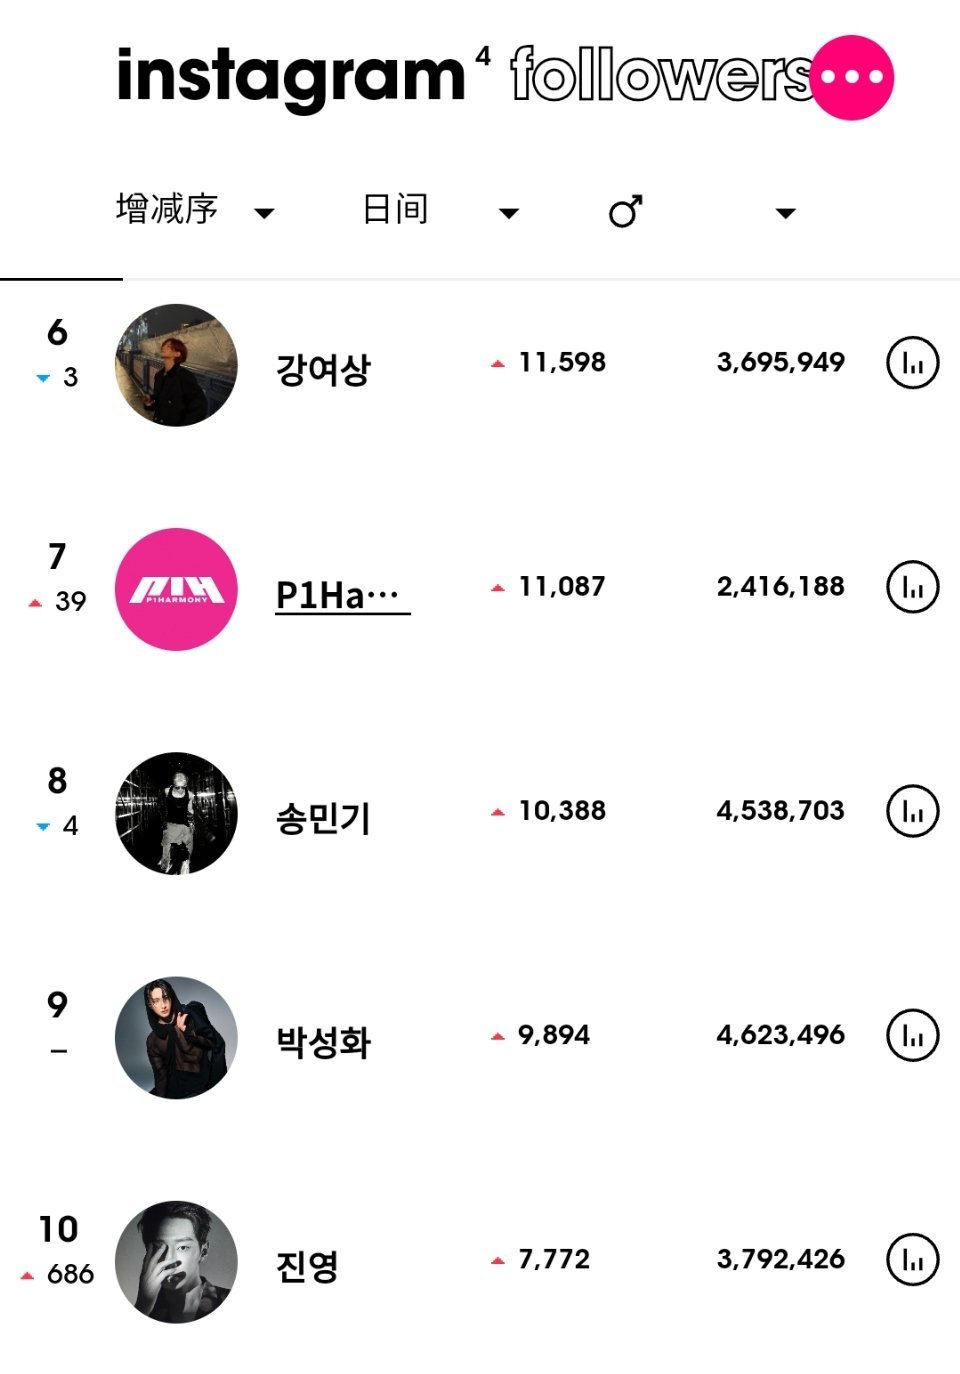Open the pink three-dot more menu
The height and width of the screenshot is (1374, 960).
pos(852,77)
